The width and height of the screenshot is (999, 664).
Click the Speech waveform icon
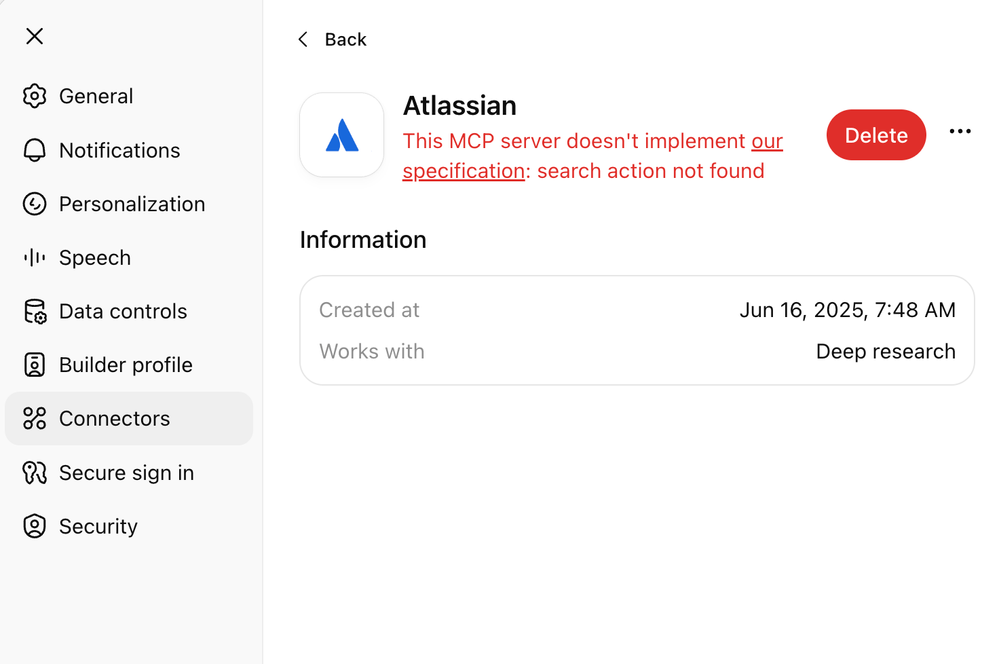(34, 257)
